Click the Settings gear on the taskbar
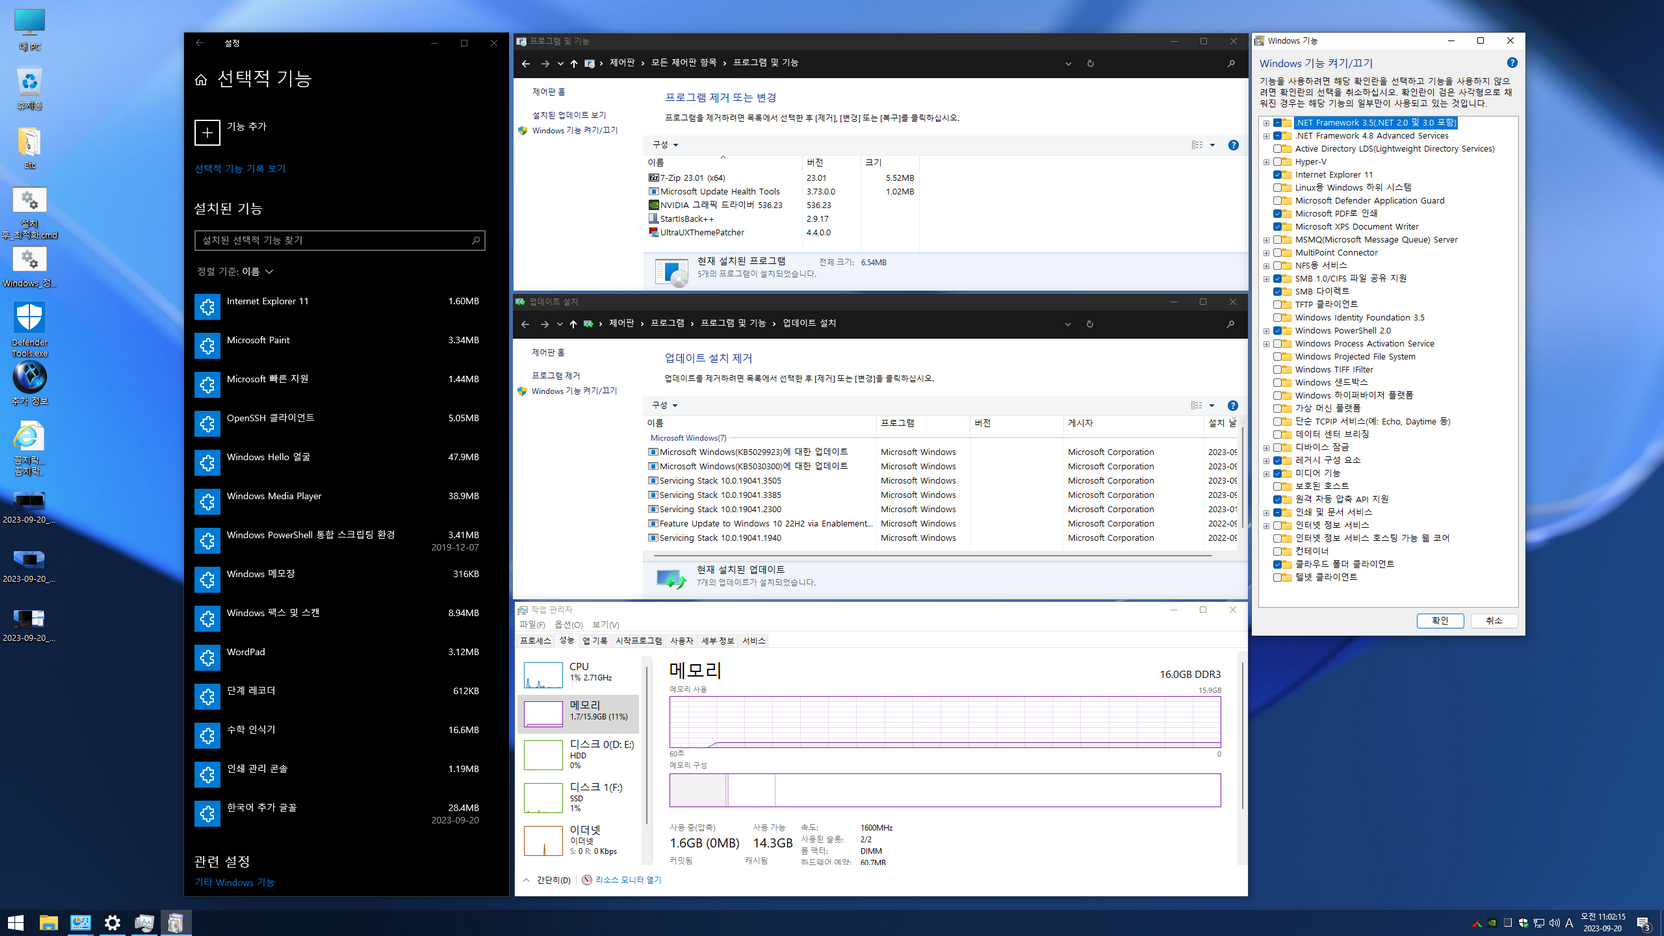 coord(112,923)
